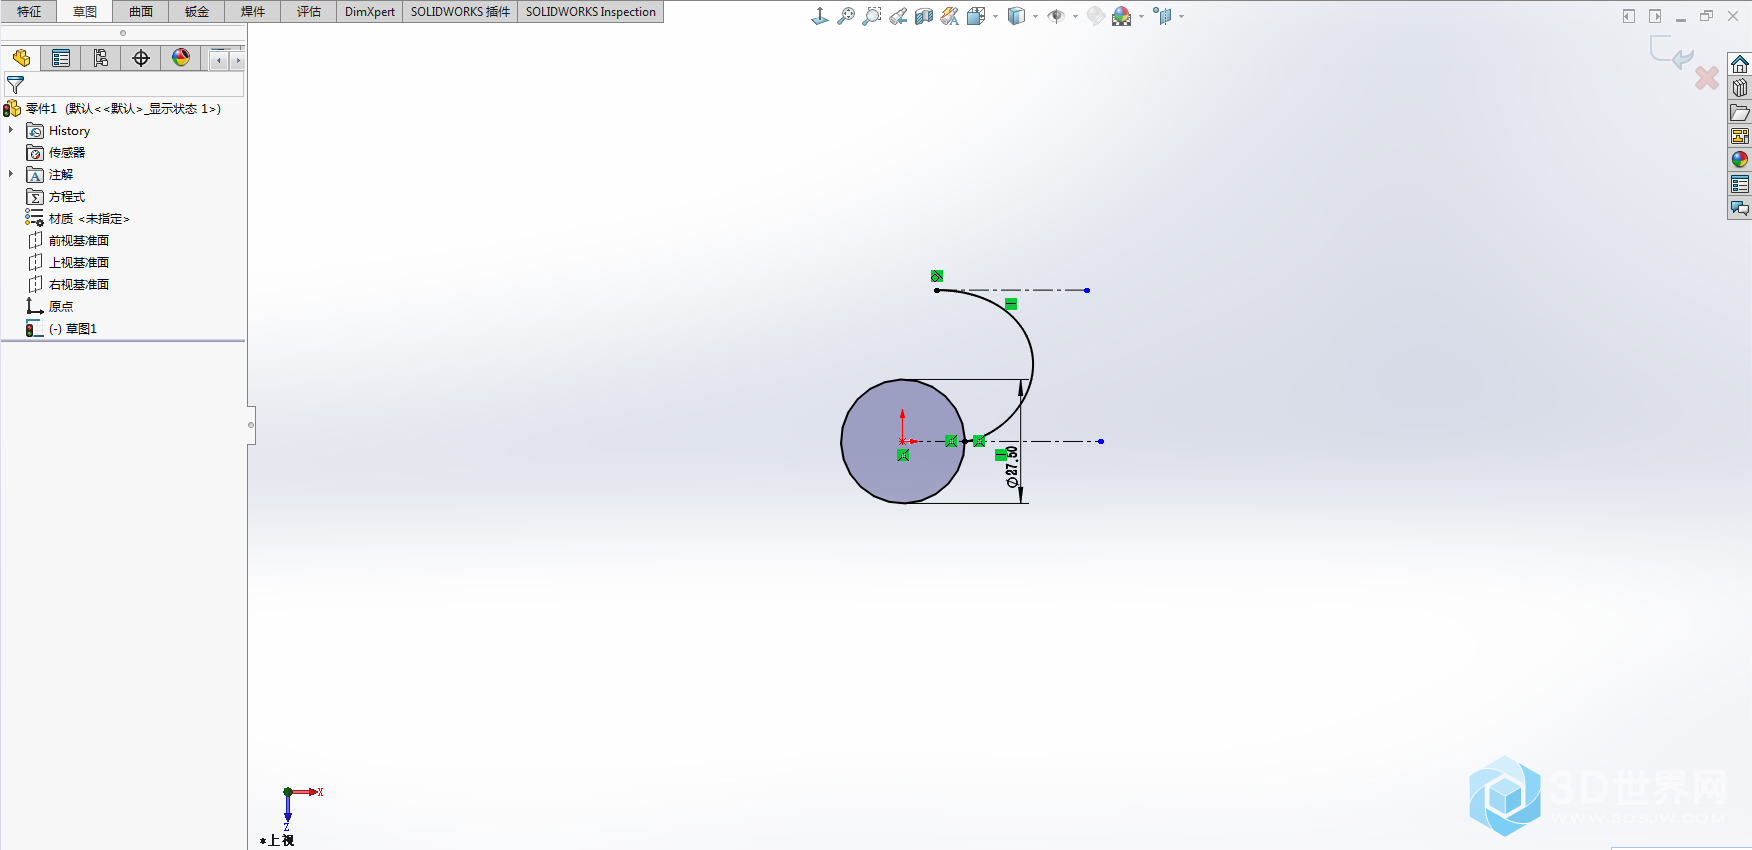This screenshot has width=1752, height=850.
Task: Switch to the 焊件 weldments tab
Action: [x=253, y=12]
